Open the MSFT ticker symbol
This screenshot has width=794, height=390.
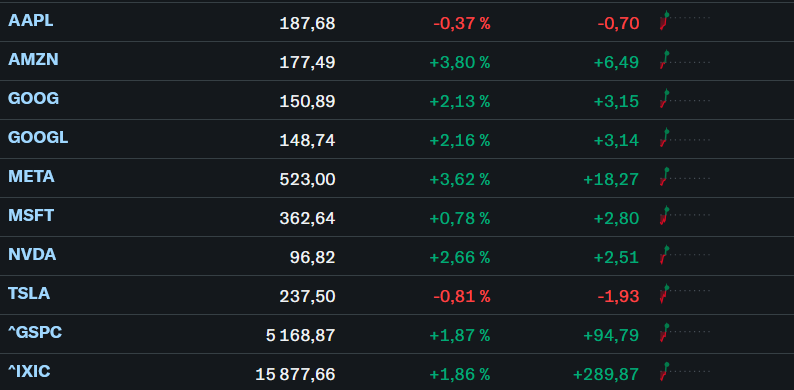pos(31,216)
